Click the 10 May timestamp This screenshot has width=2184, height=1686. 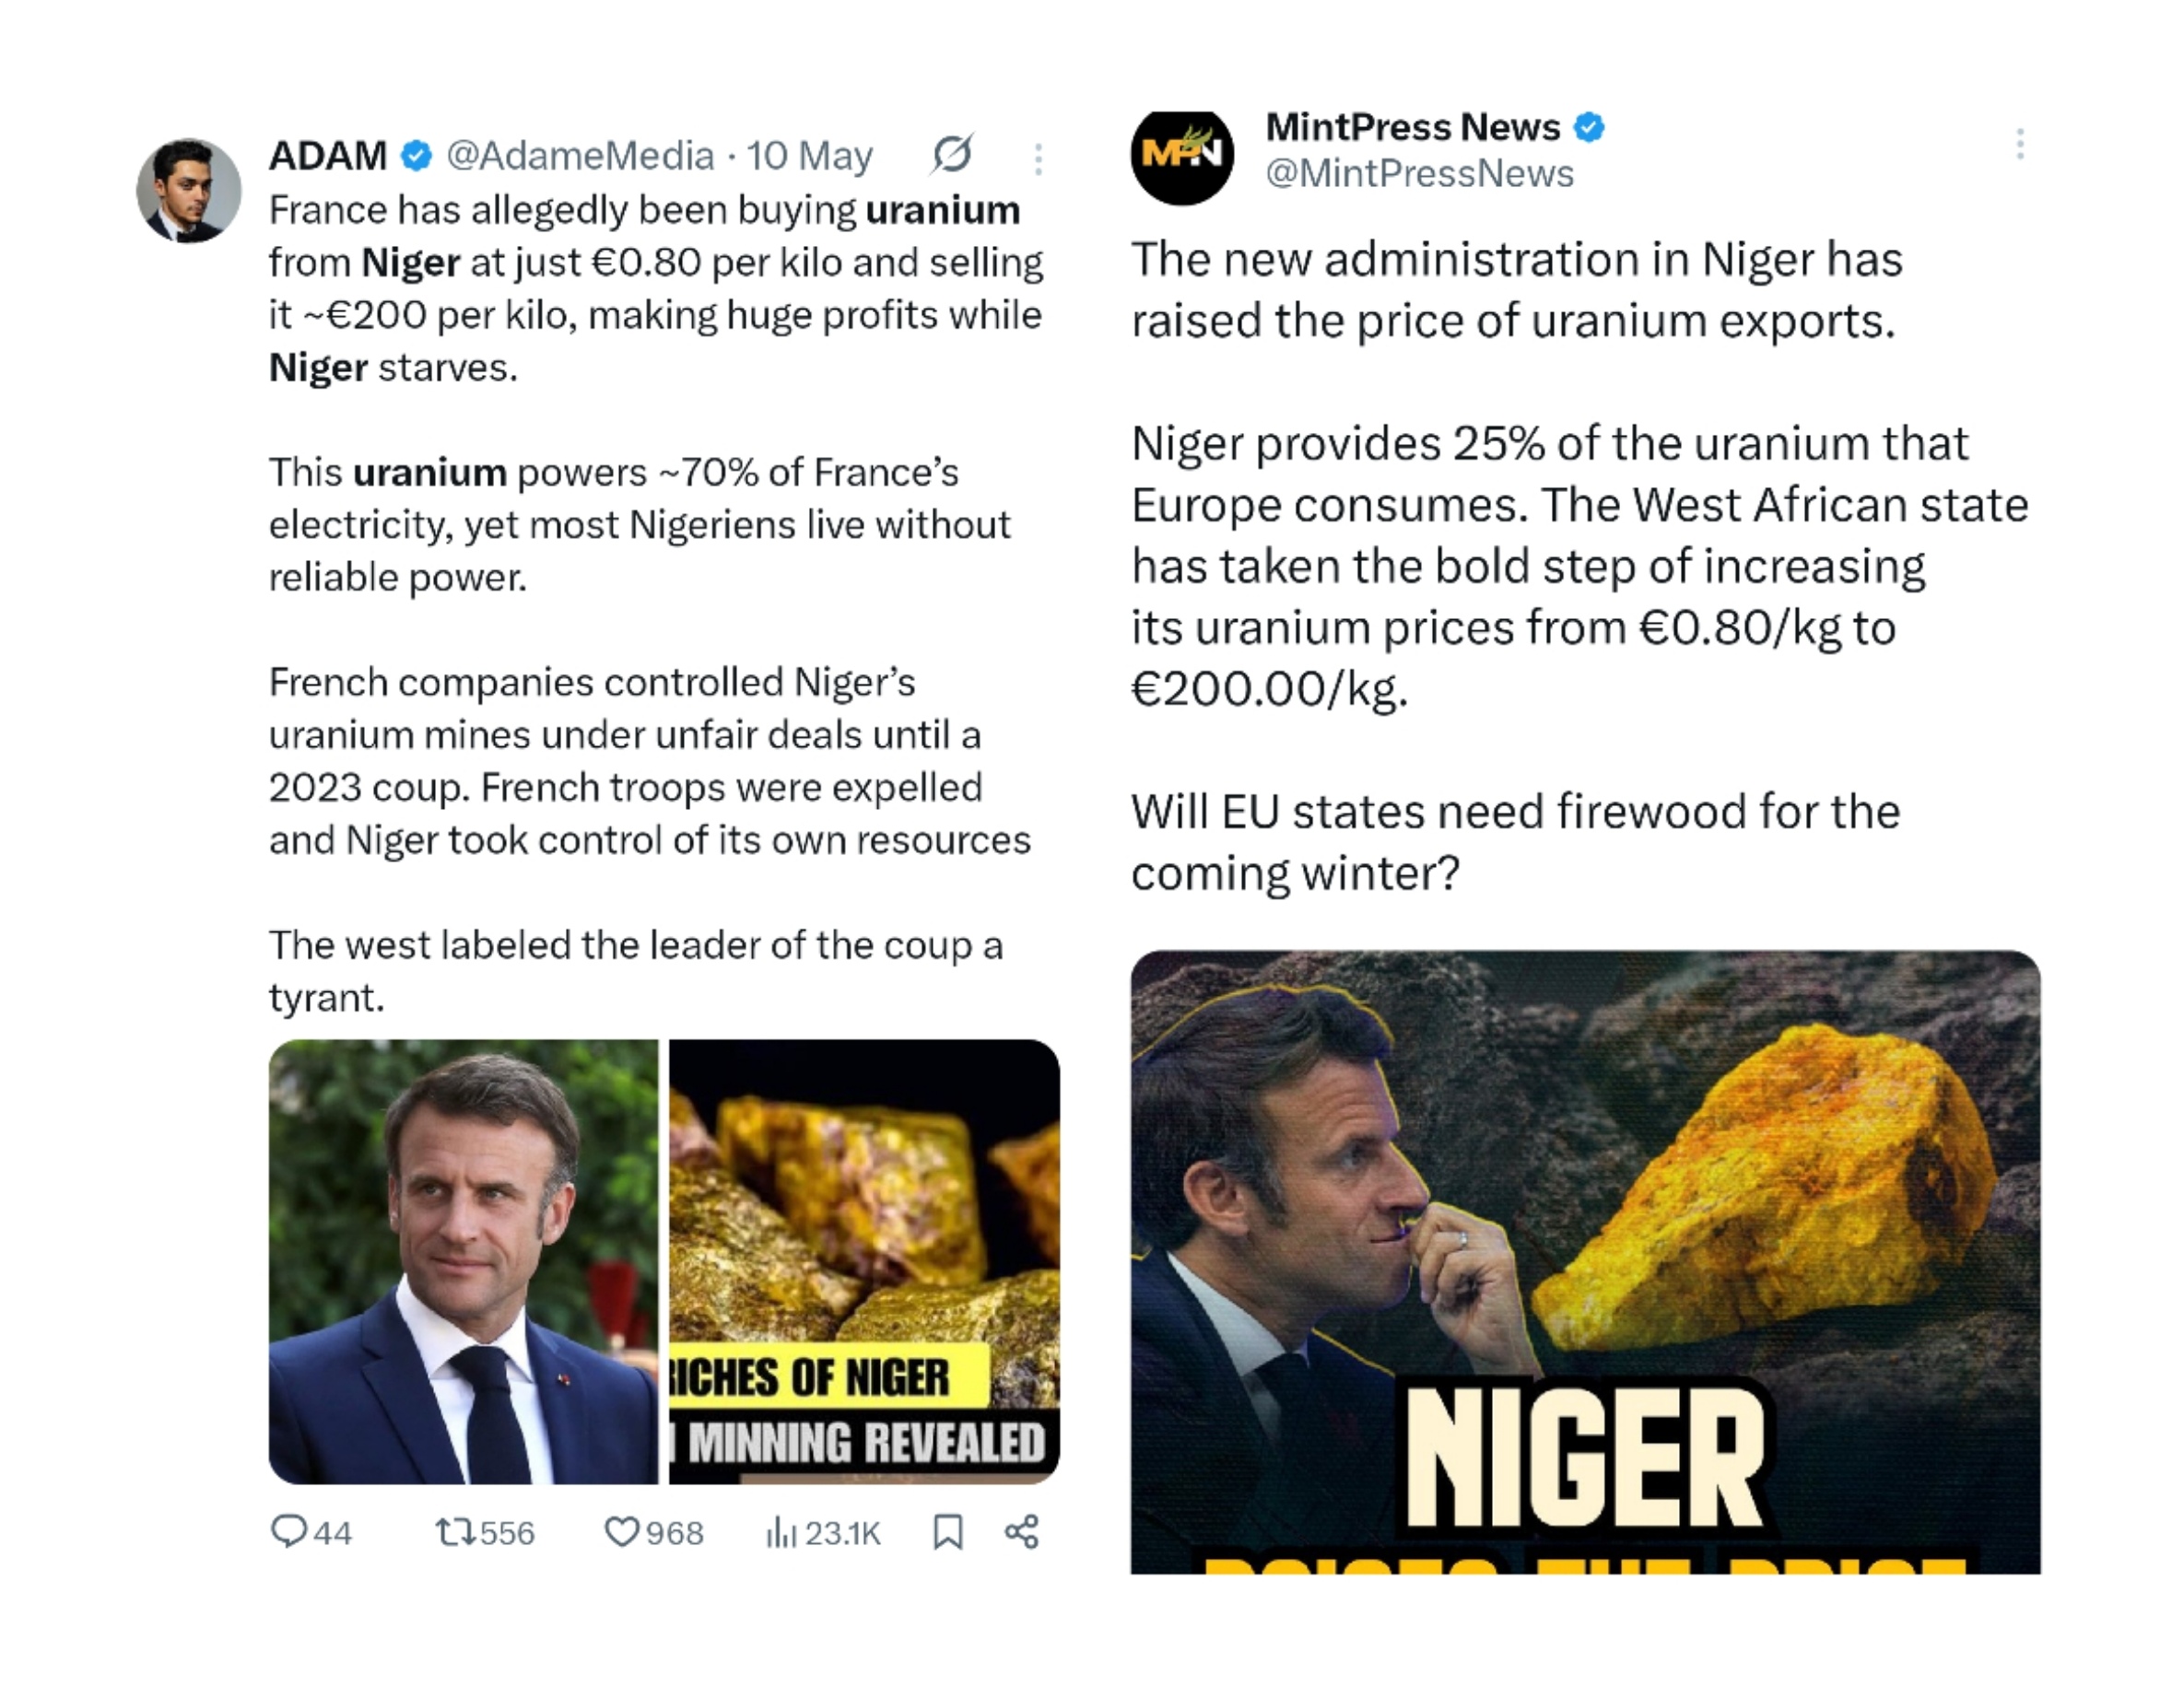[x=810, y=156]
